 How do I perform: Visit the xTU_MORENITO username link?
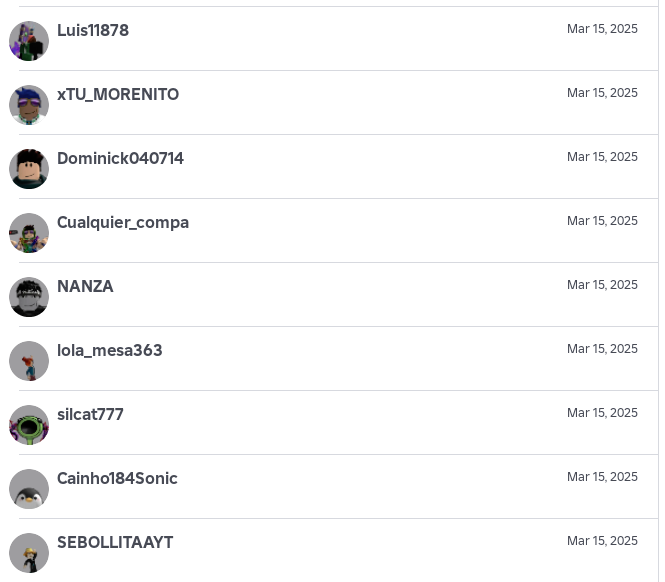[118, 95]
